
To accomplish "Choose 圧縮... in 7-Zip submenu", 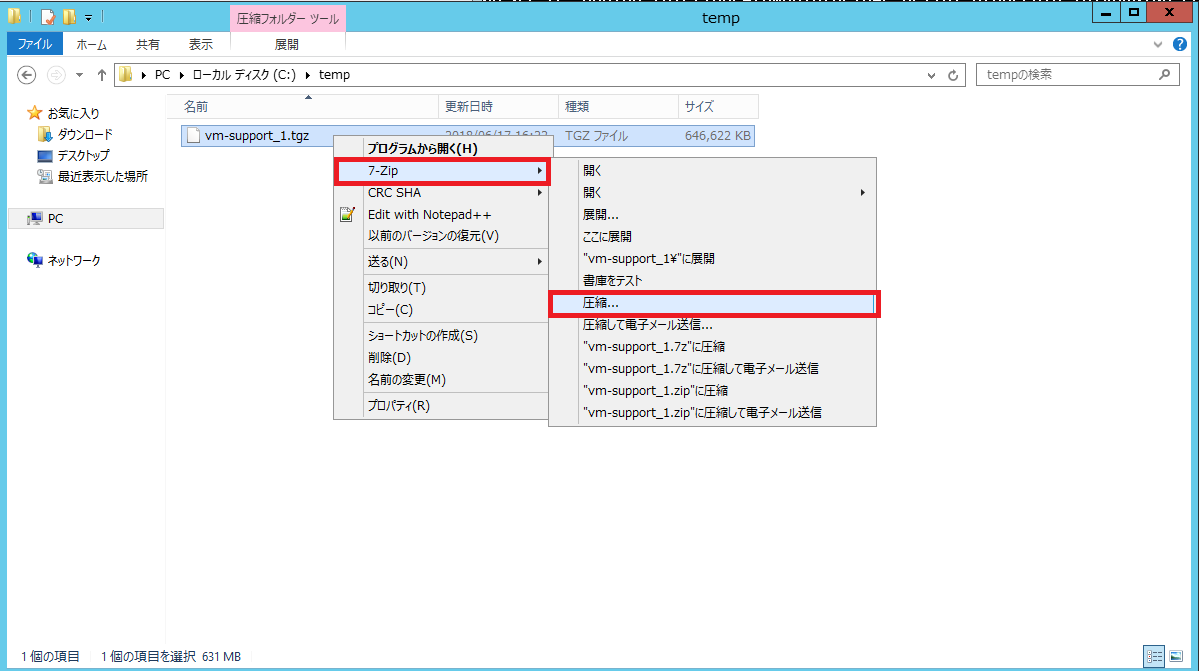I will pyautogui.click(x=713, y=303).
